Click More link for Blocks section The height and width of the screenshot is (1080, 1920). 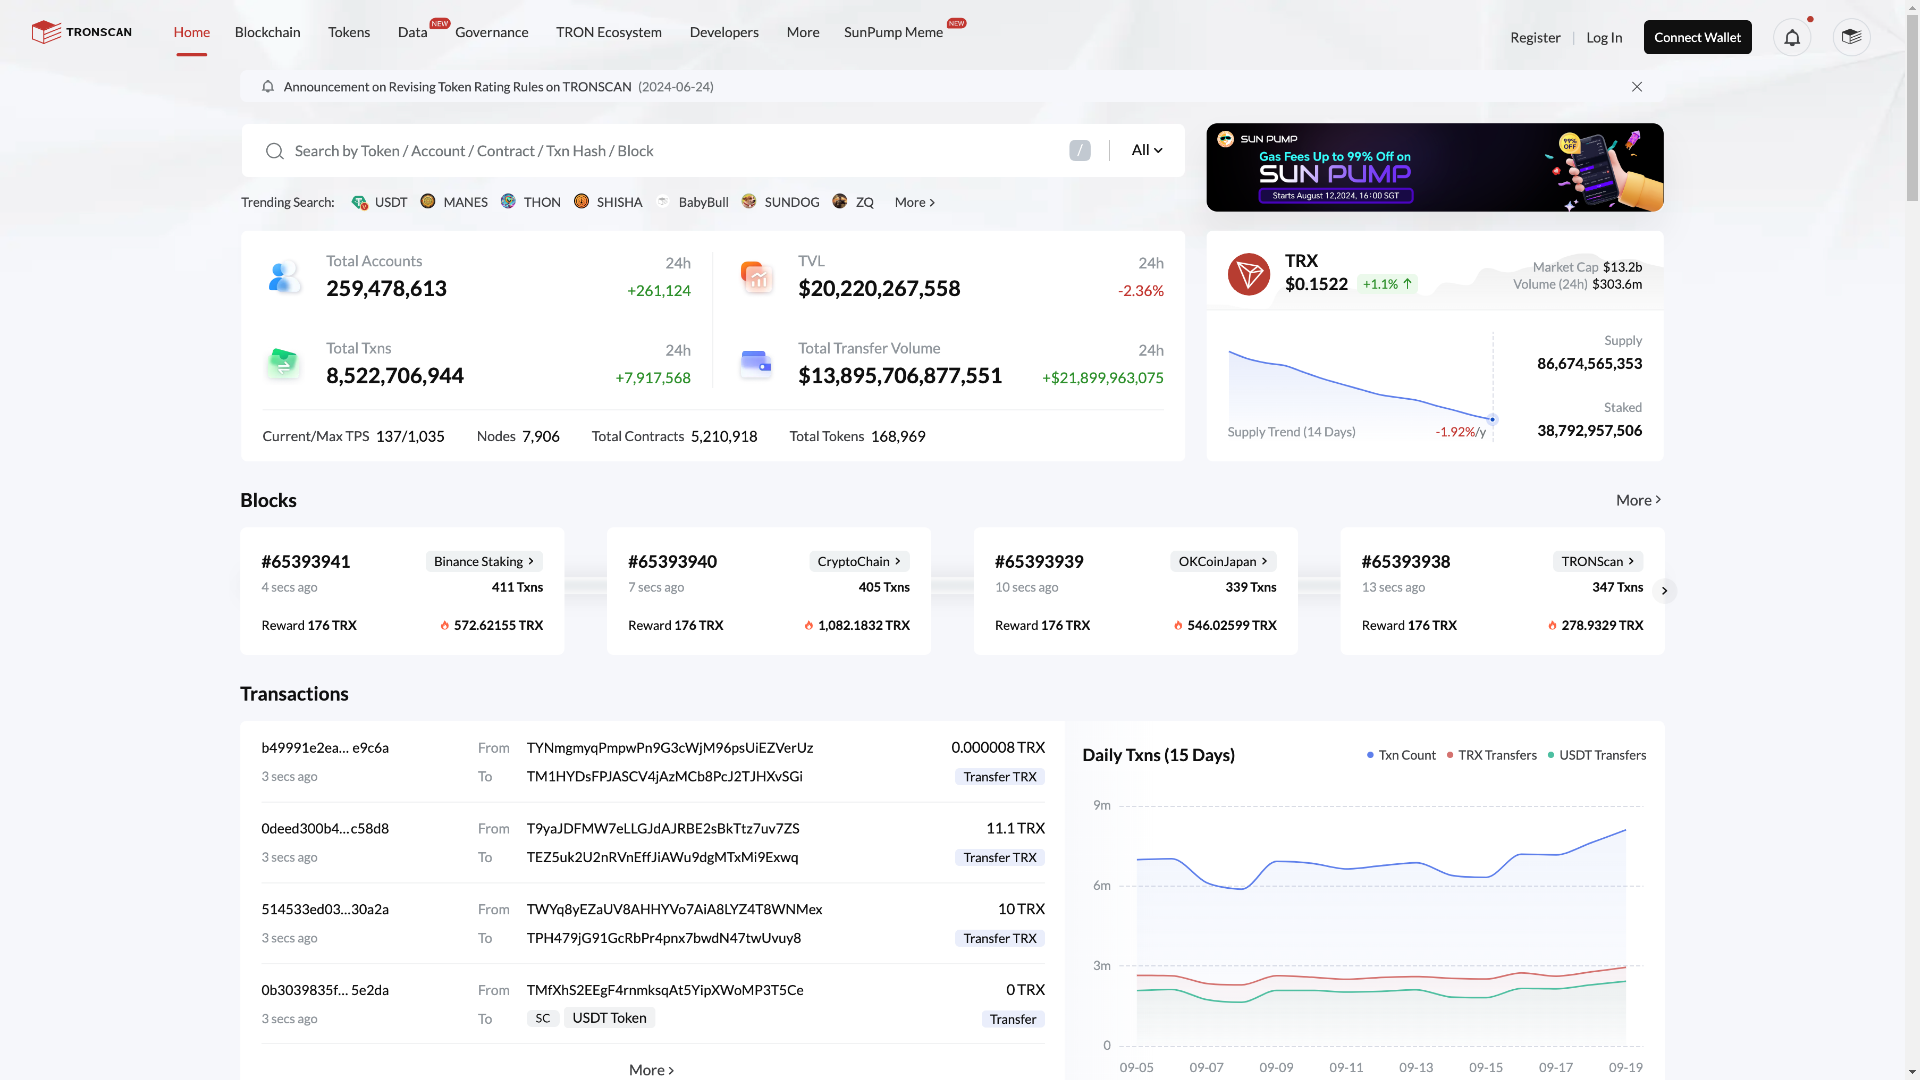point(1638,500)
